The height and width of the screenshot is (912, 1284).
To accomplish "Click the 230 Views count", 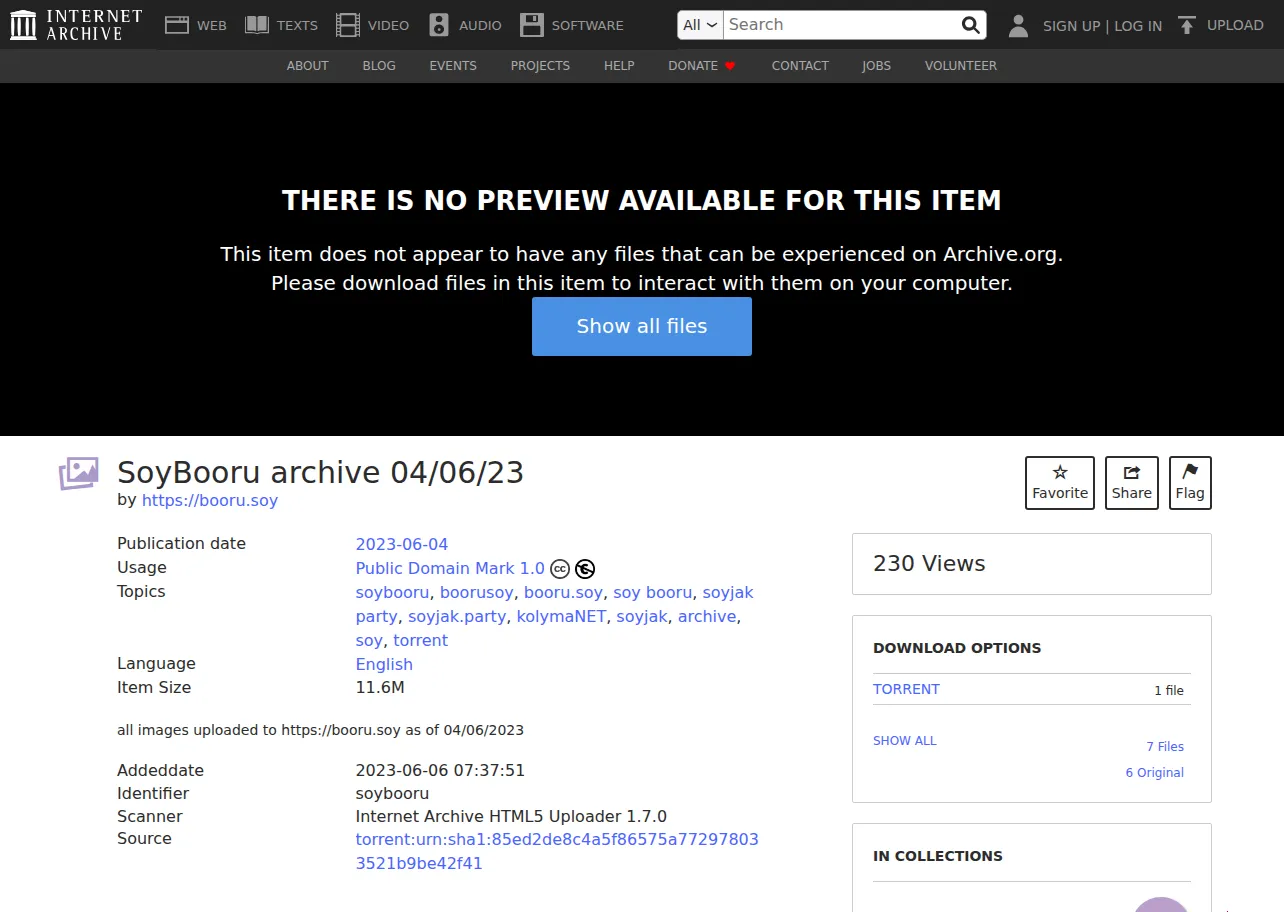I will point(929,564).
